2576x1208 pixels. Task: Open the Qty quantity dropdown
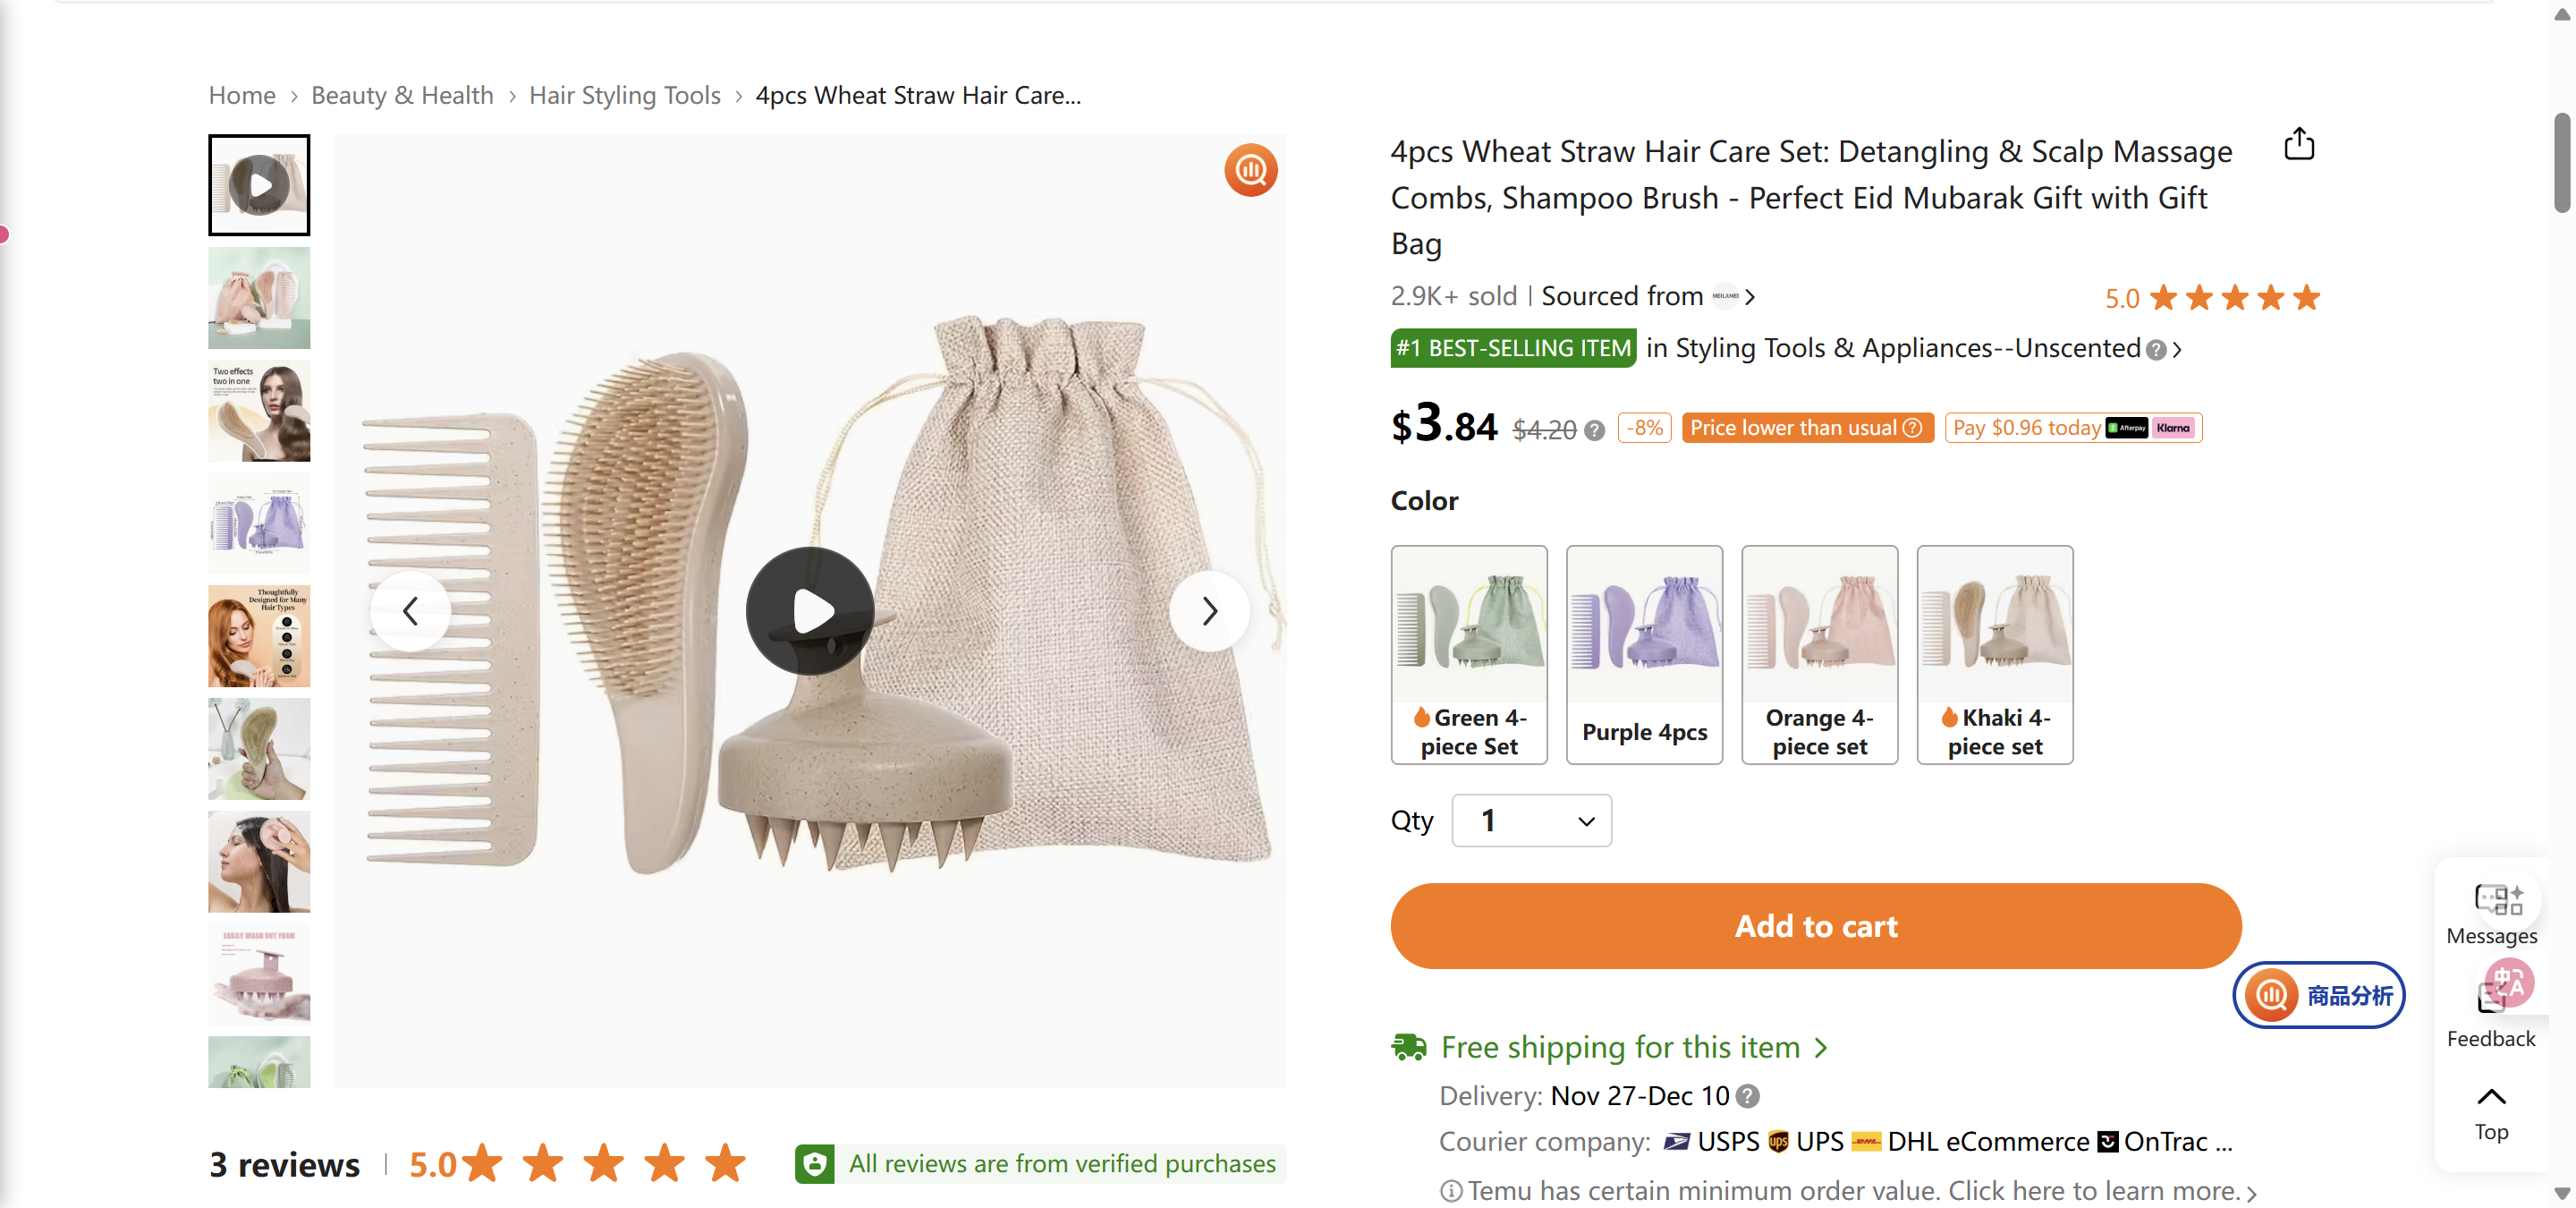(x=1530, y=820)
